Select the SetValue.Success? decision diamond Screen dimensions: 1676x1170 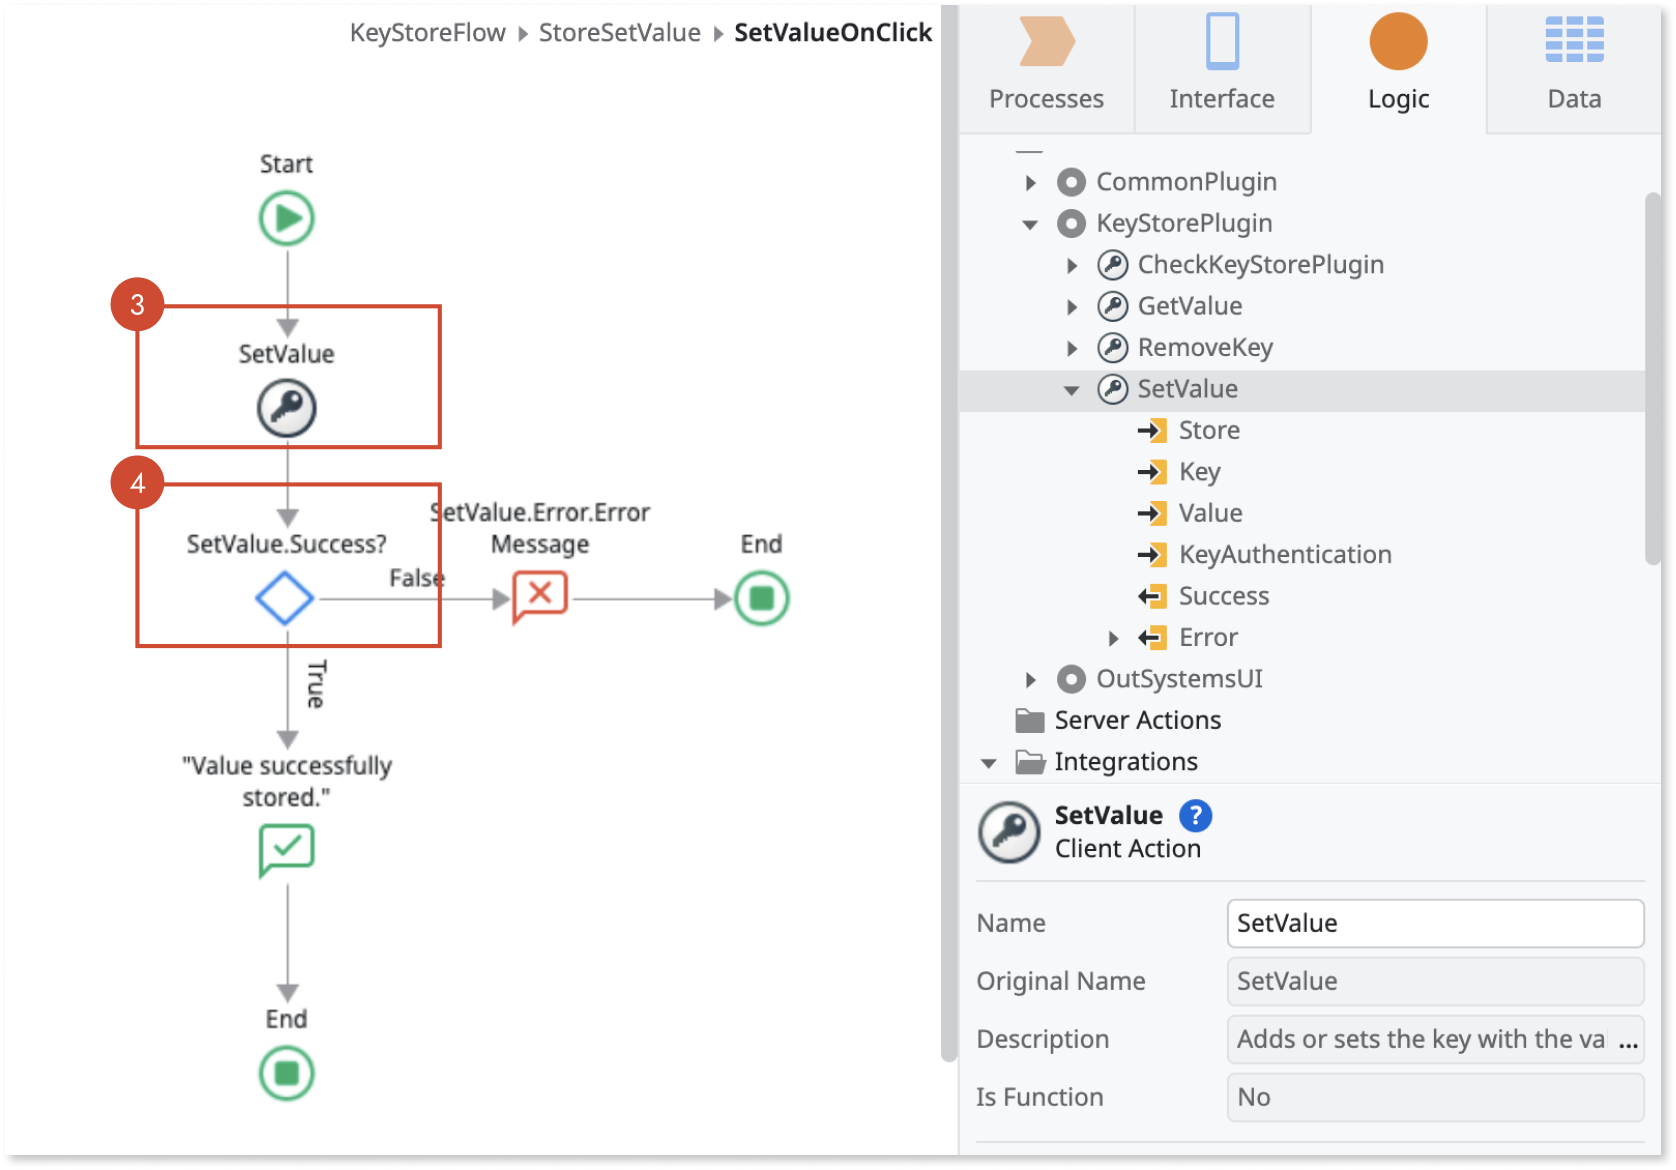click(287, 598)
